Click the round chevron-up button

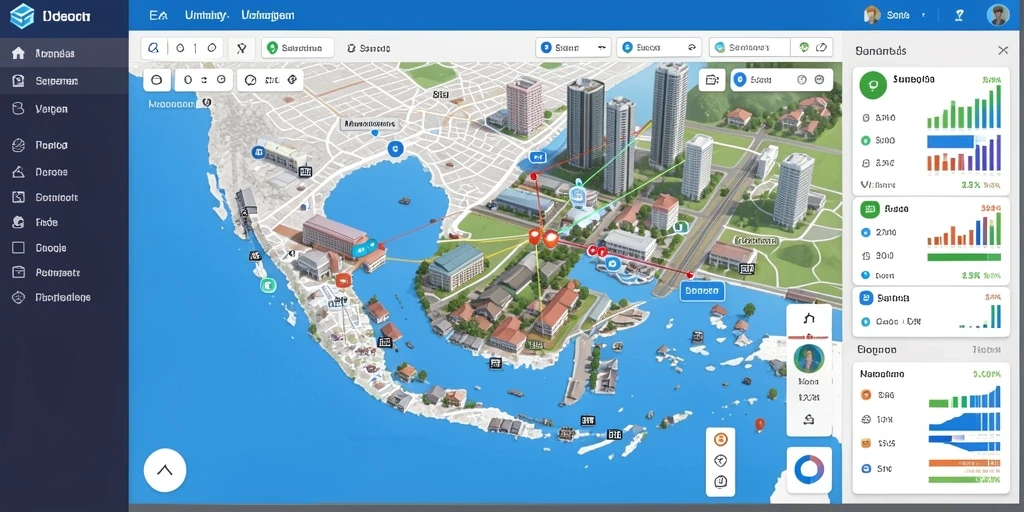click(165, 470)
